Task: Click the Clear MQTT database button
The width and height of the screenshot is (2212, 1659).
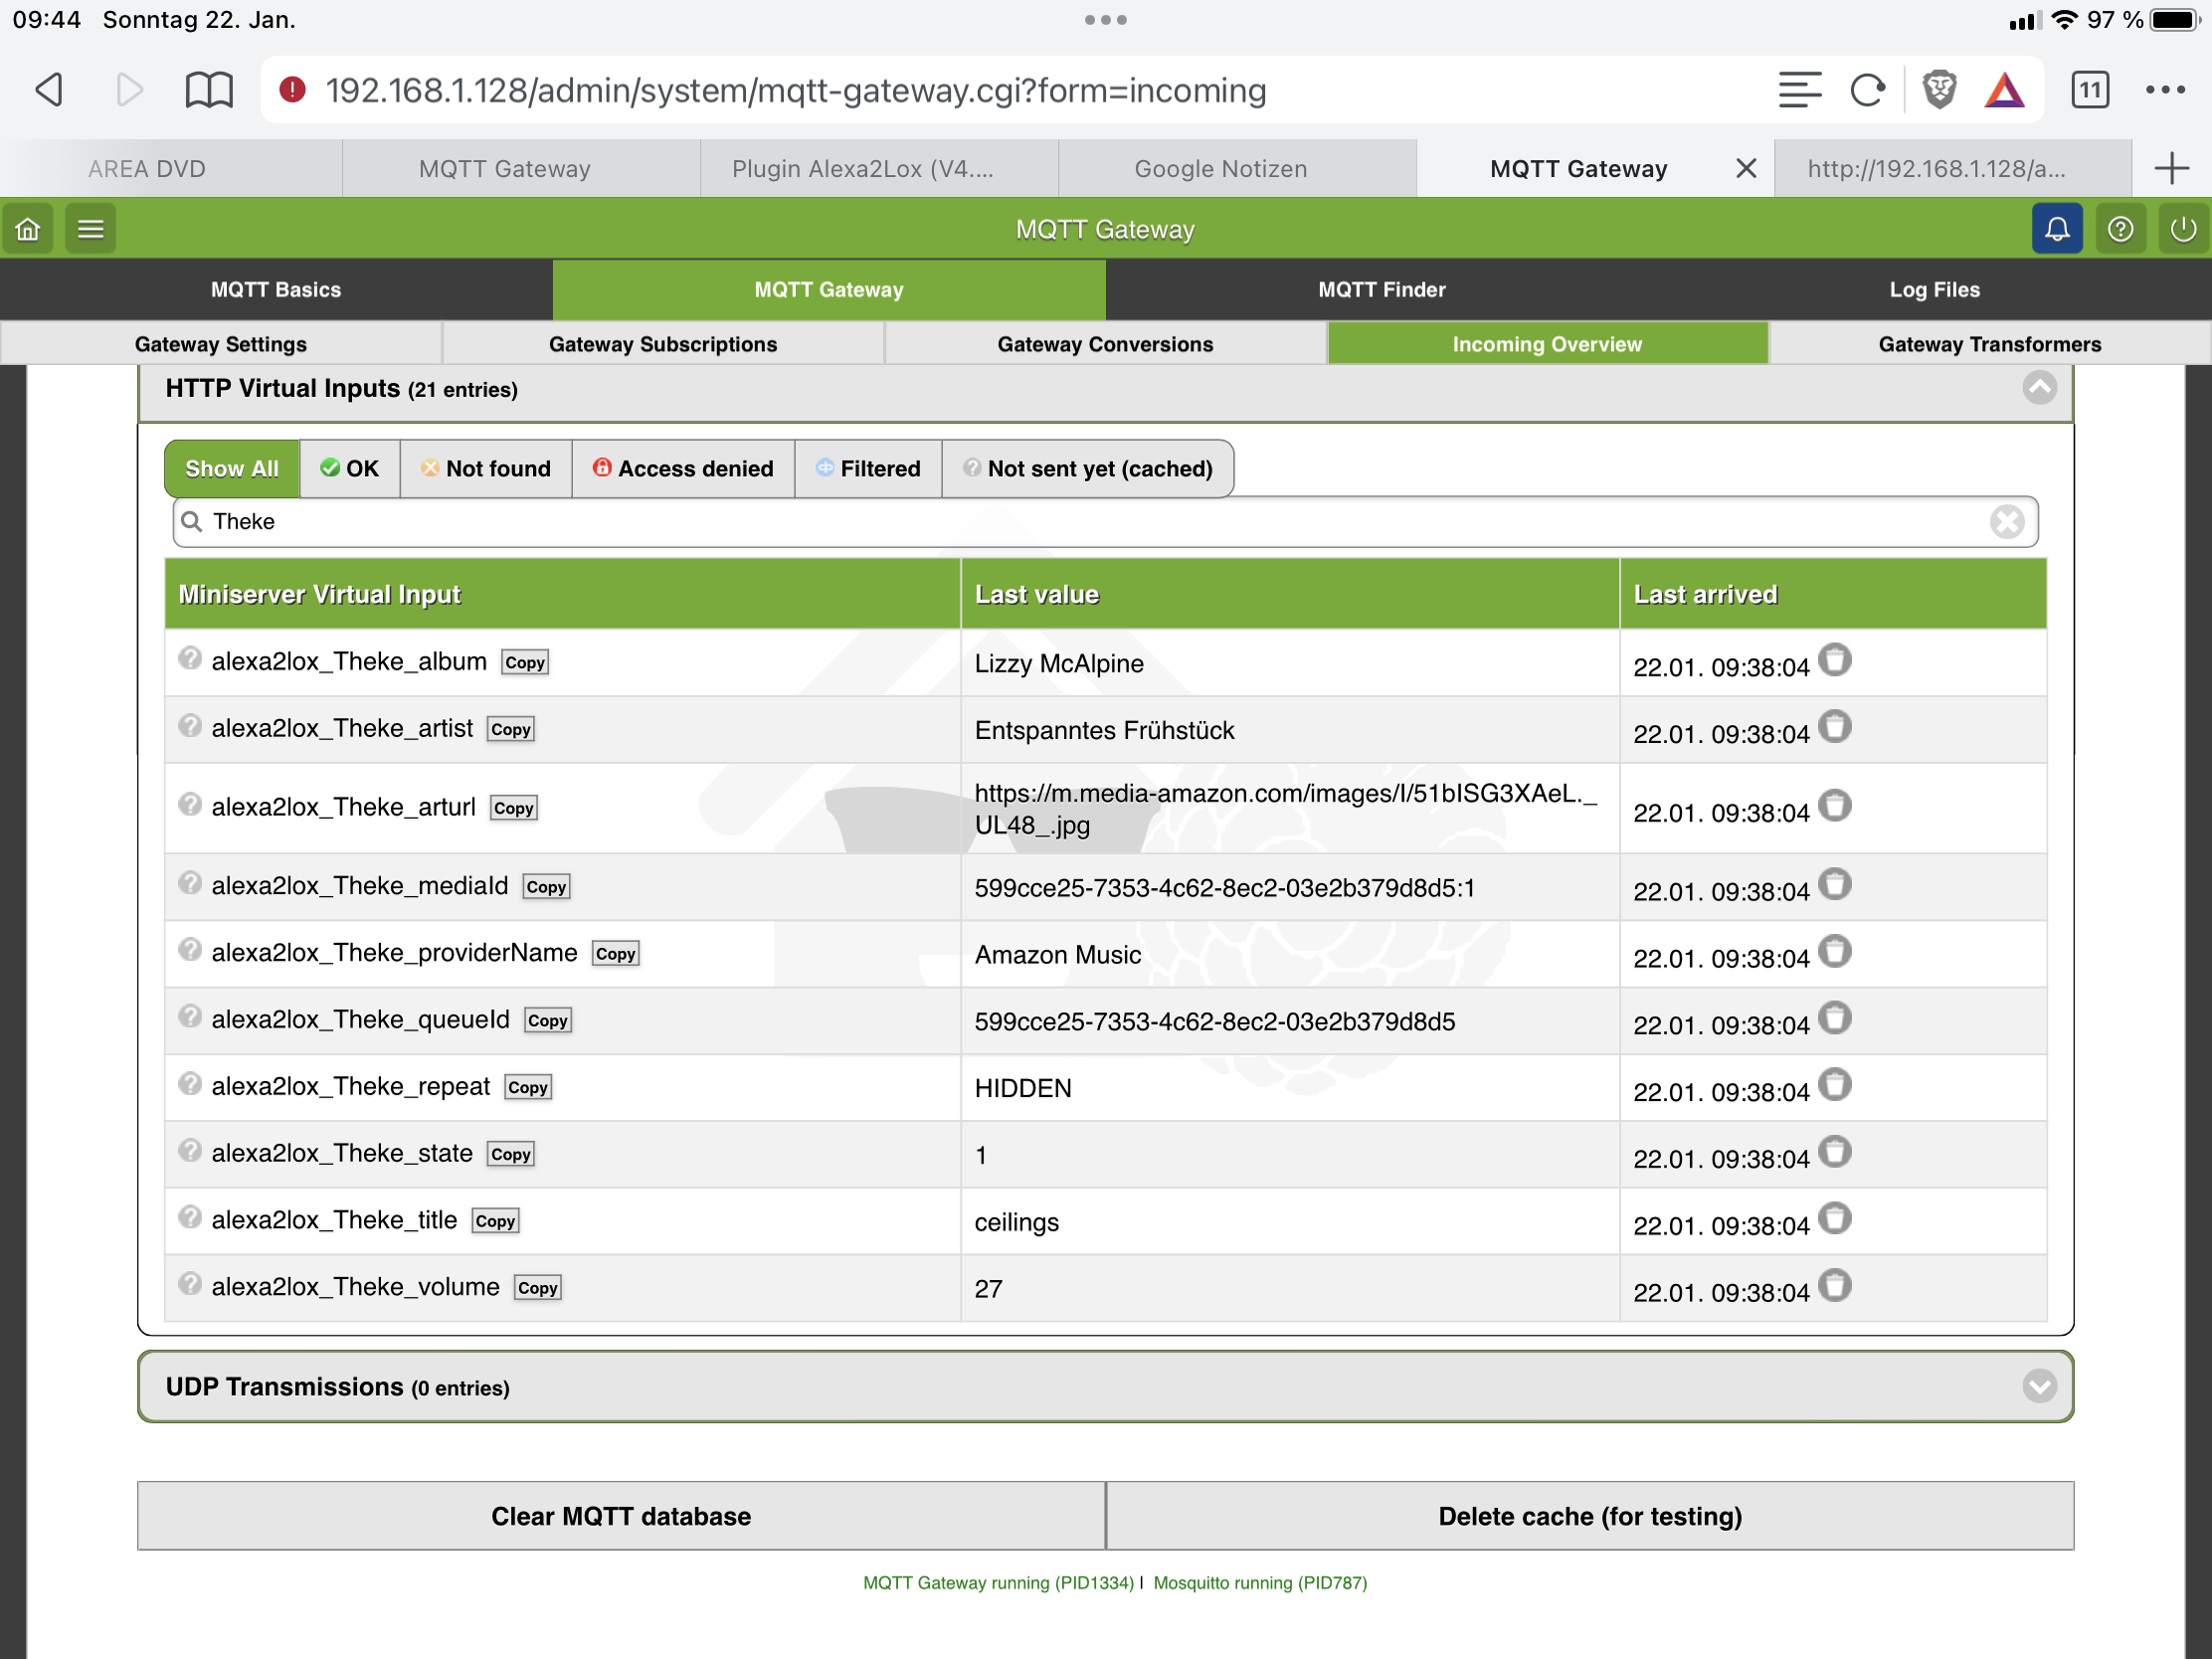Action: pos(620,1516)
